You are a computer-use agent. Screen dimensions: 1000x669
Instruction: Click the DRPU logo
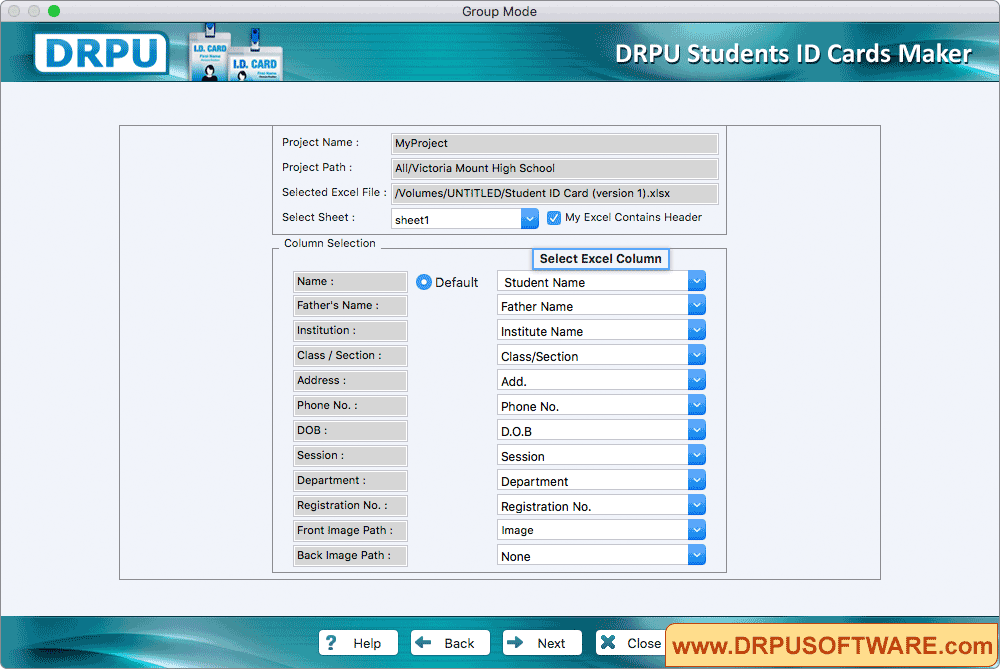pyautogui.click(x=101, y=52)
